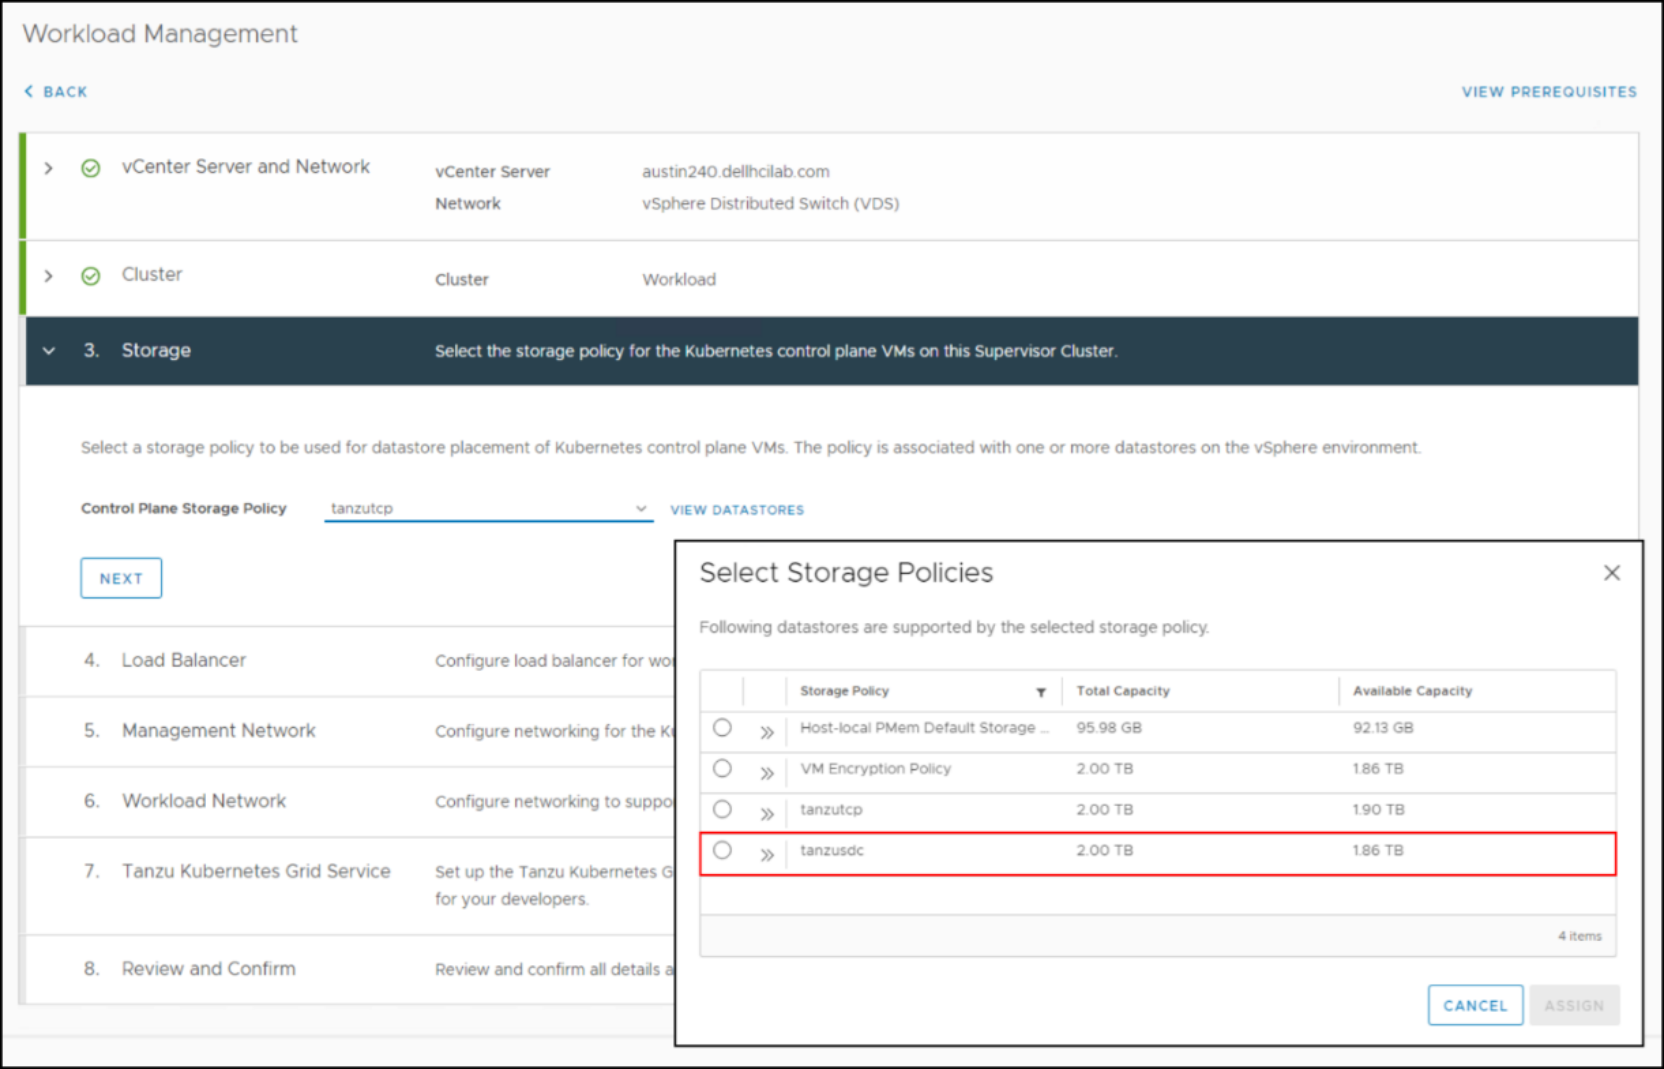
Task: Open step 8 Review and Confirm
Action: click(208, 968)
